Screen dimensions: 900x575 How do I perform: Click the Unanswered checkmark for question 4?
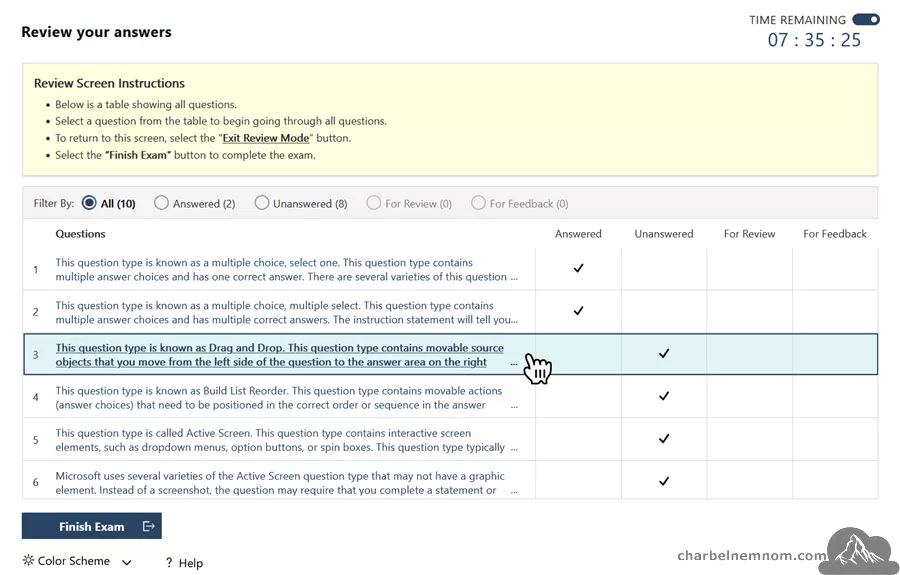point(664,396)
